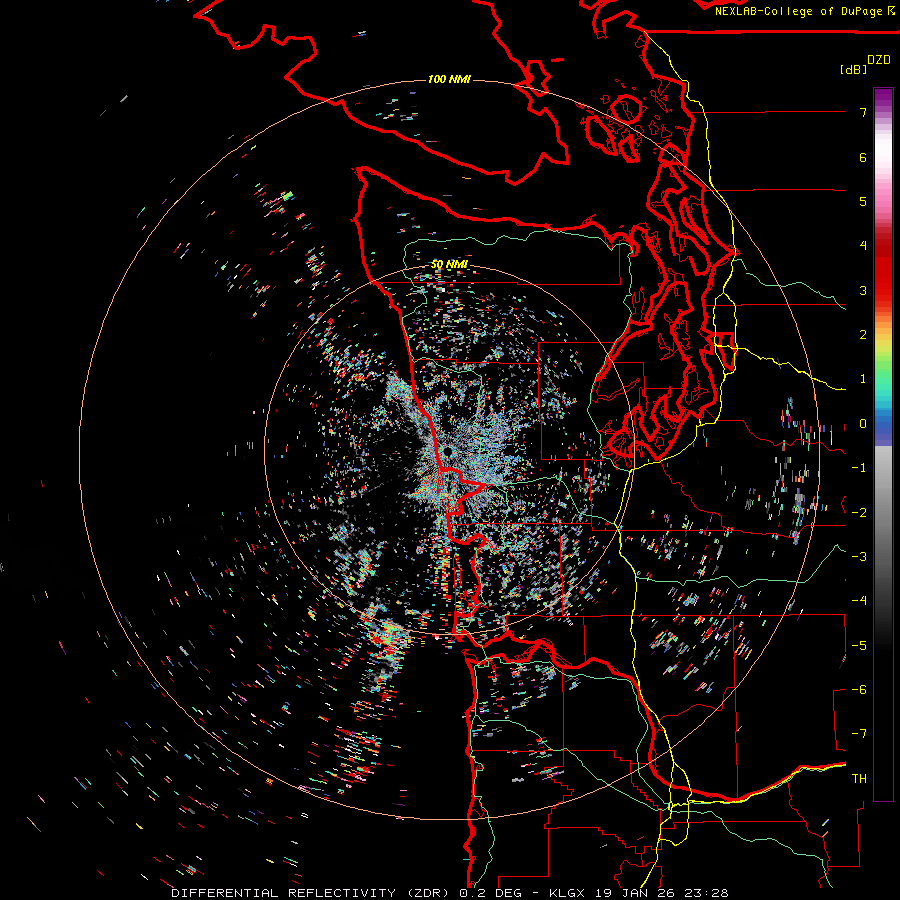
Task: Select the 5 value on the scale
Action: [863, 201]
